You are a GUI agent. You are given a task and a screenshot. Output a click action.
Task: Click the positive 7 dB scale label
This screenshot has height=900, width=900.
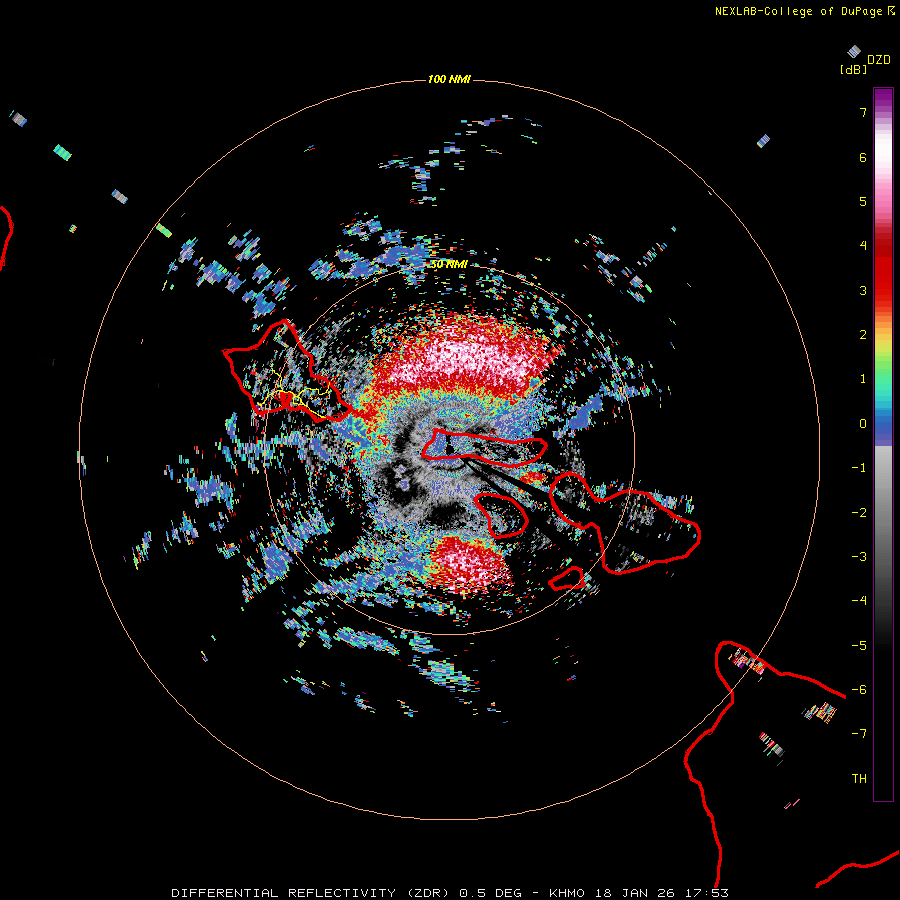[863, 112]
